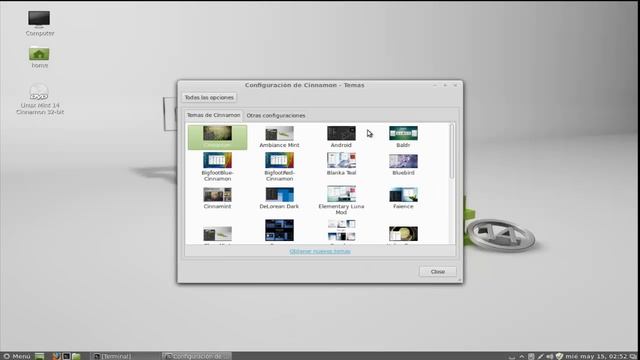640x360 pixels.
Task: Switch to the Terminal window in taskbar
Action: coord(124,356)
